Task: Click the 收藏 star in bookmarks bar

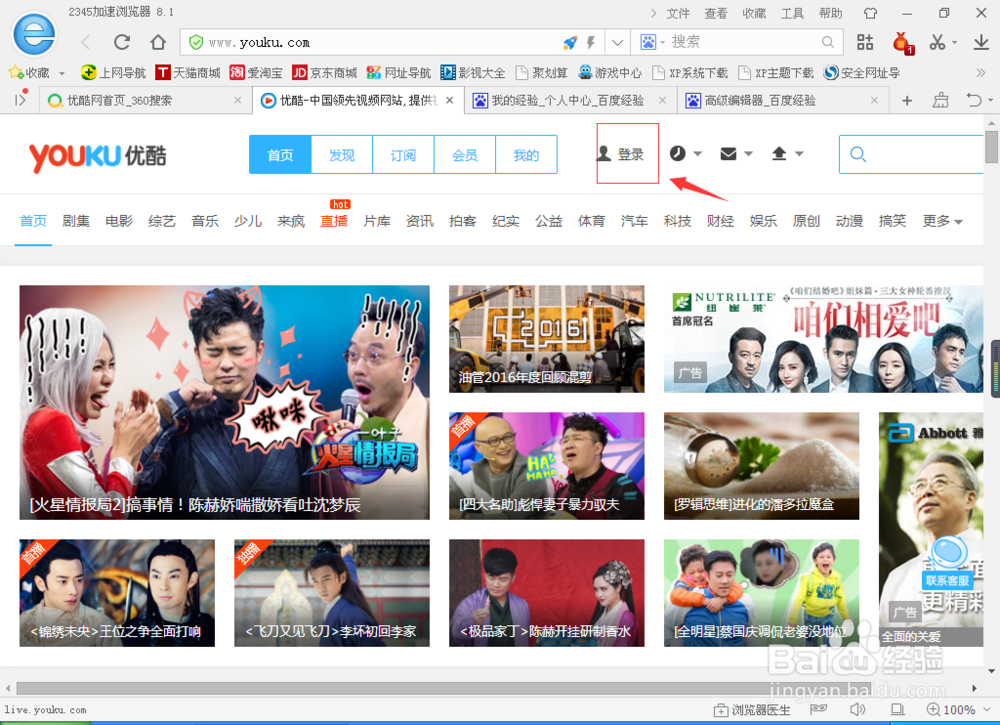Action: pyautogui.click(x=29, y=73)
